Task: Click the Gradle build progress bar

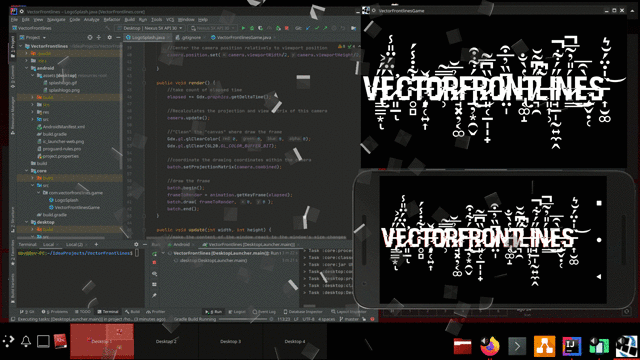Action: tap(243, 319)
